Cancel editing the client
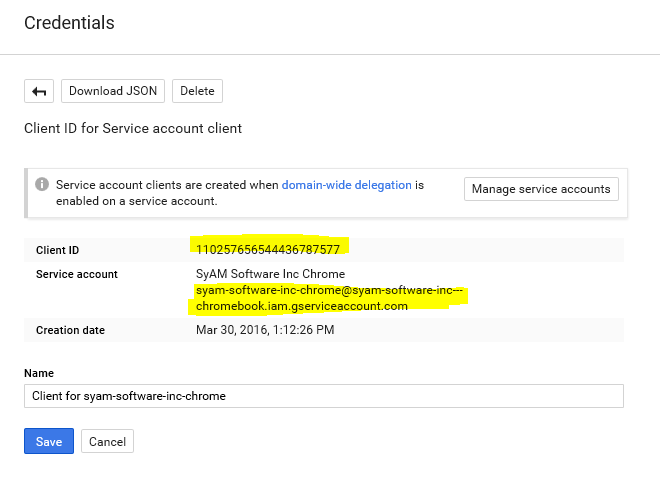The height and width of the screenshot is (491, 660). coord(107,441)
